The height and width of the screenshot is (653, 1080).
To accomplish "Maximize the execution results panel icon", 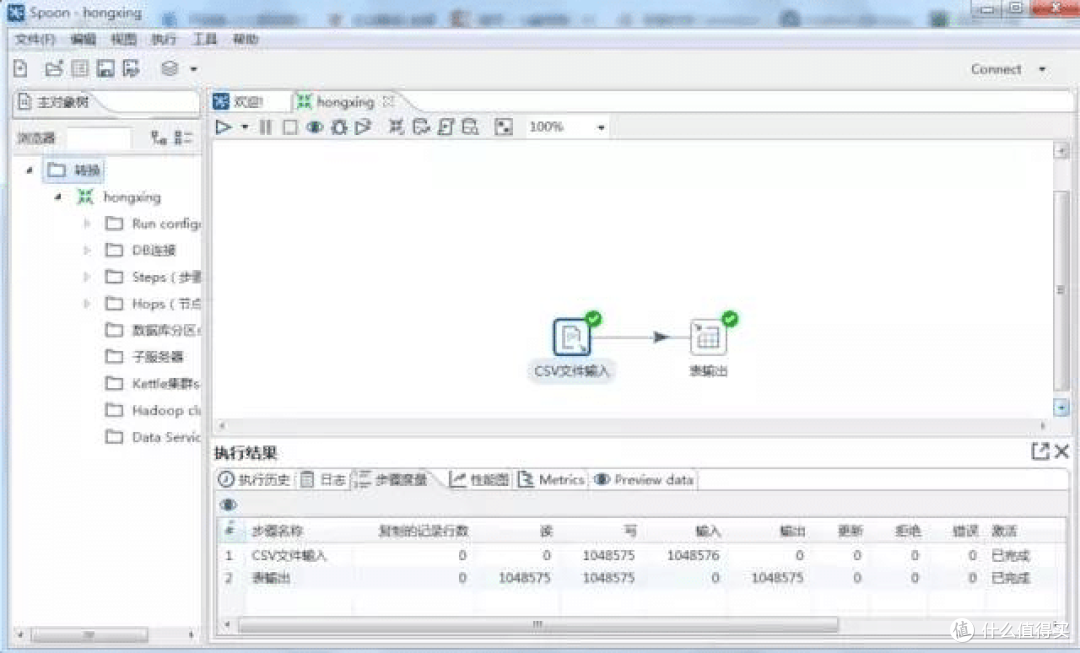I will click(x=1040, y=452).
